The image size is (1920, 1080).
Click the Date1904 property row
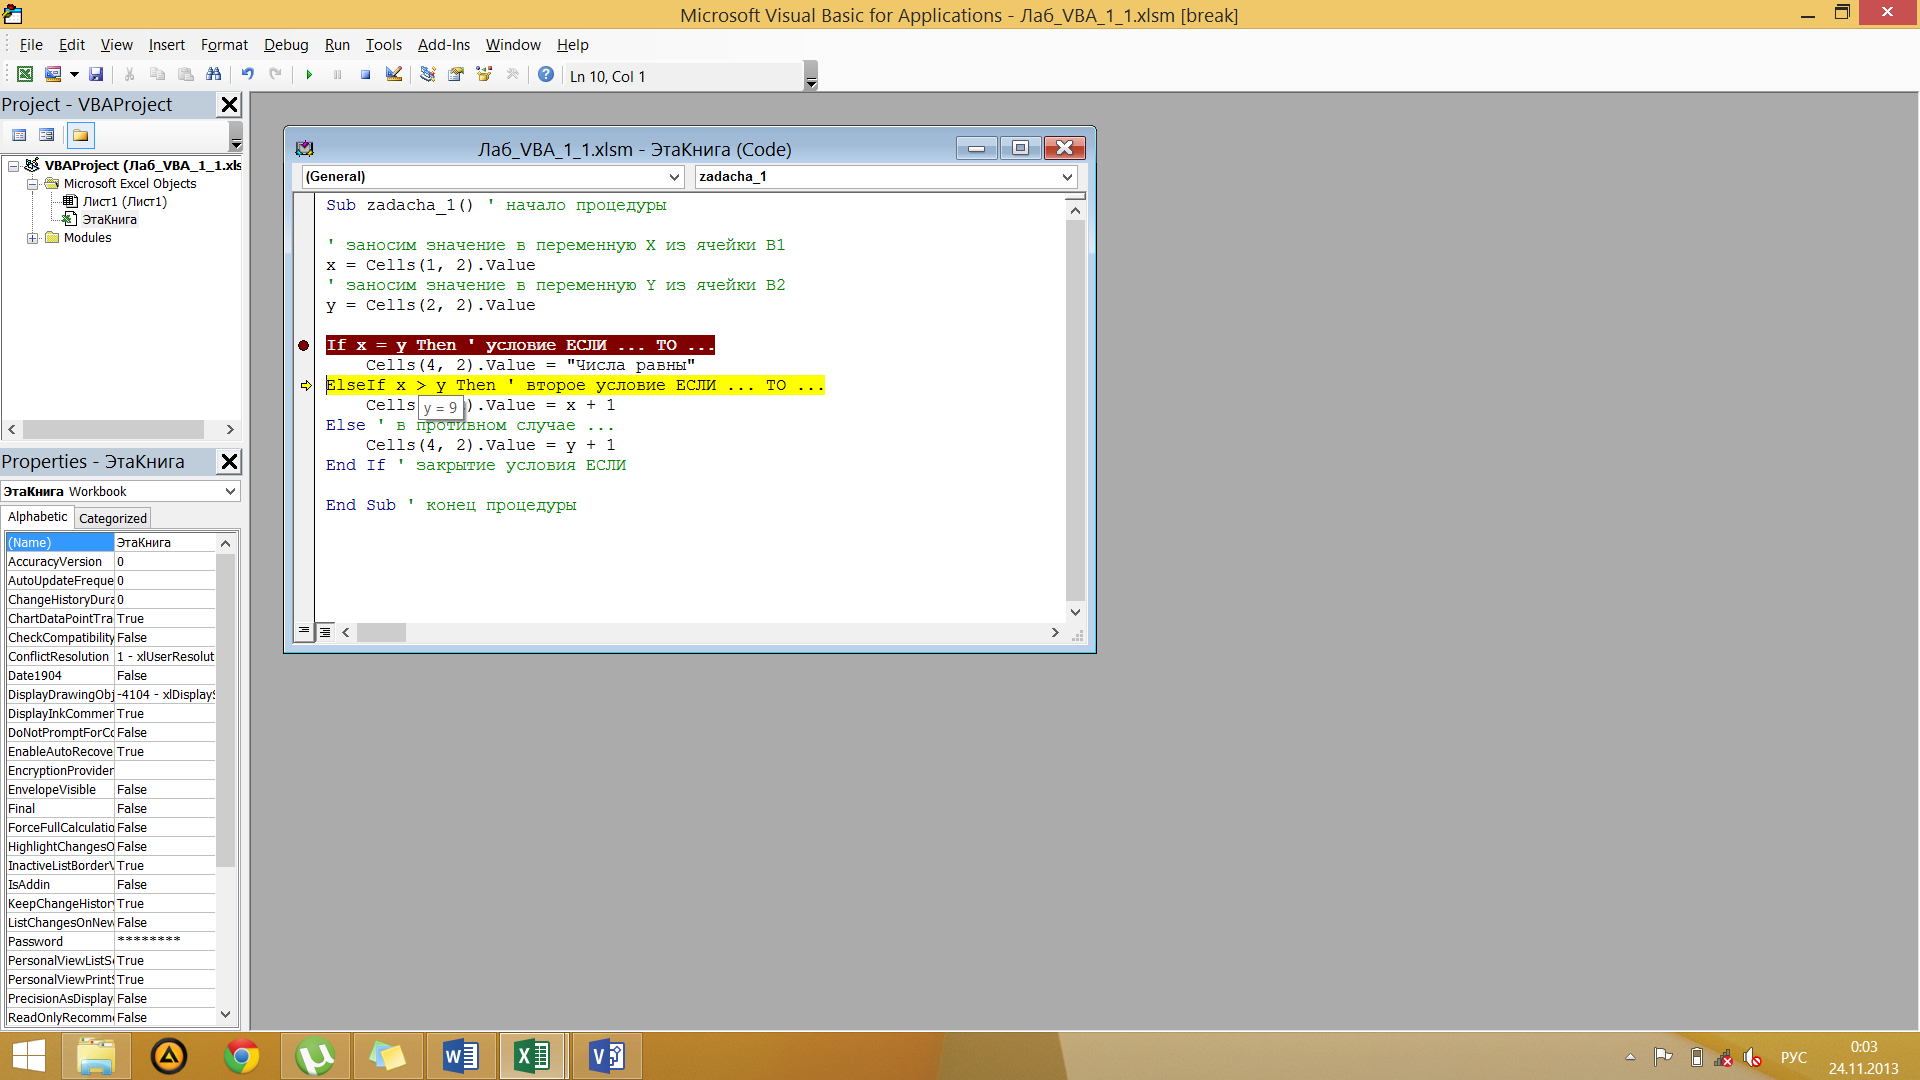click(110, 676)
